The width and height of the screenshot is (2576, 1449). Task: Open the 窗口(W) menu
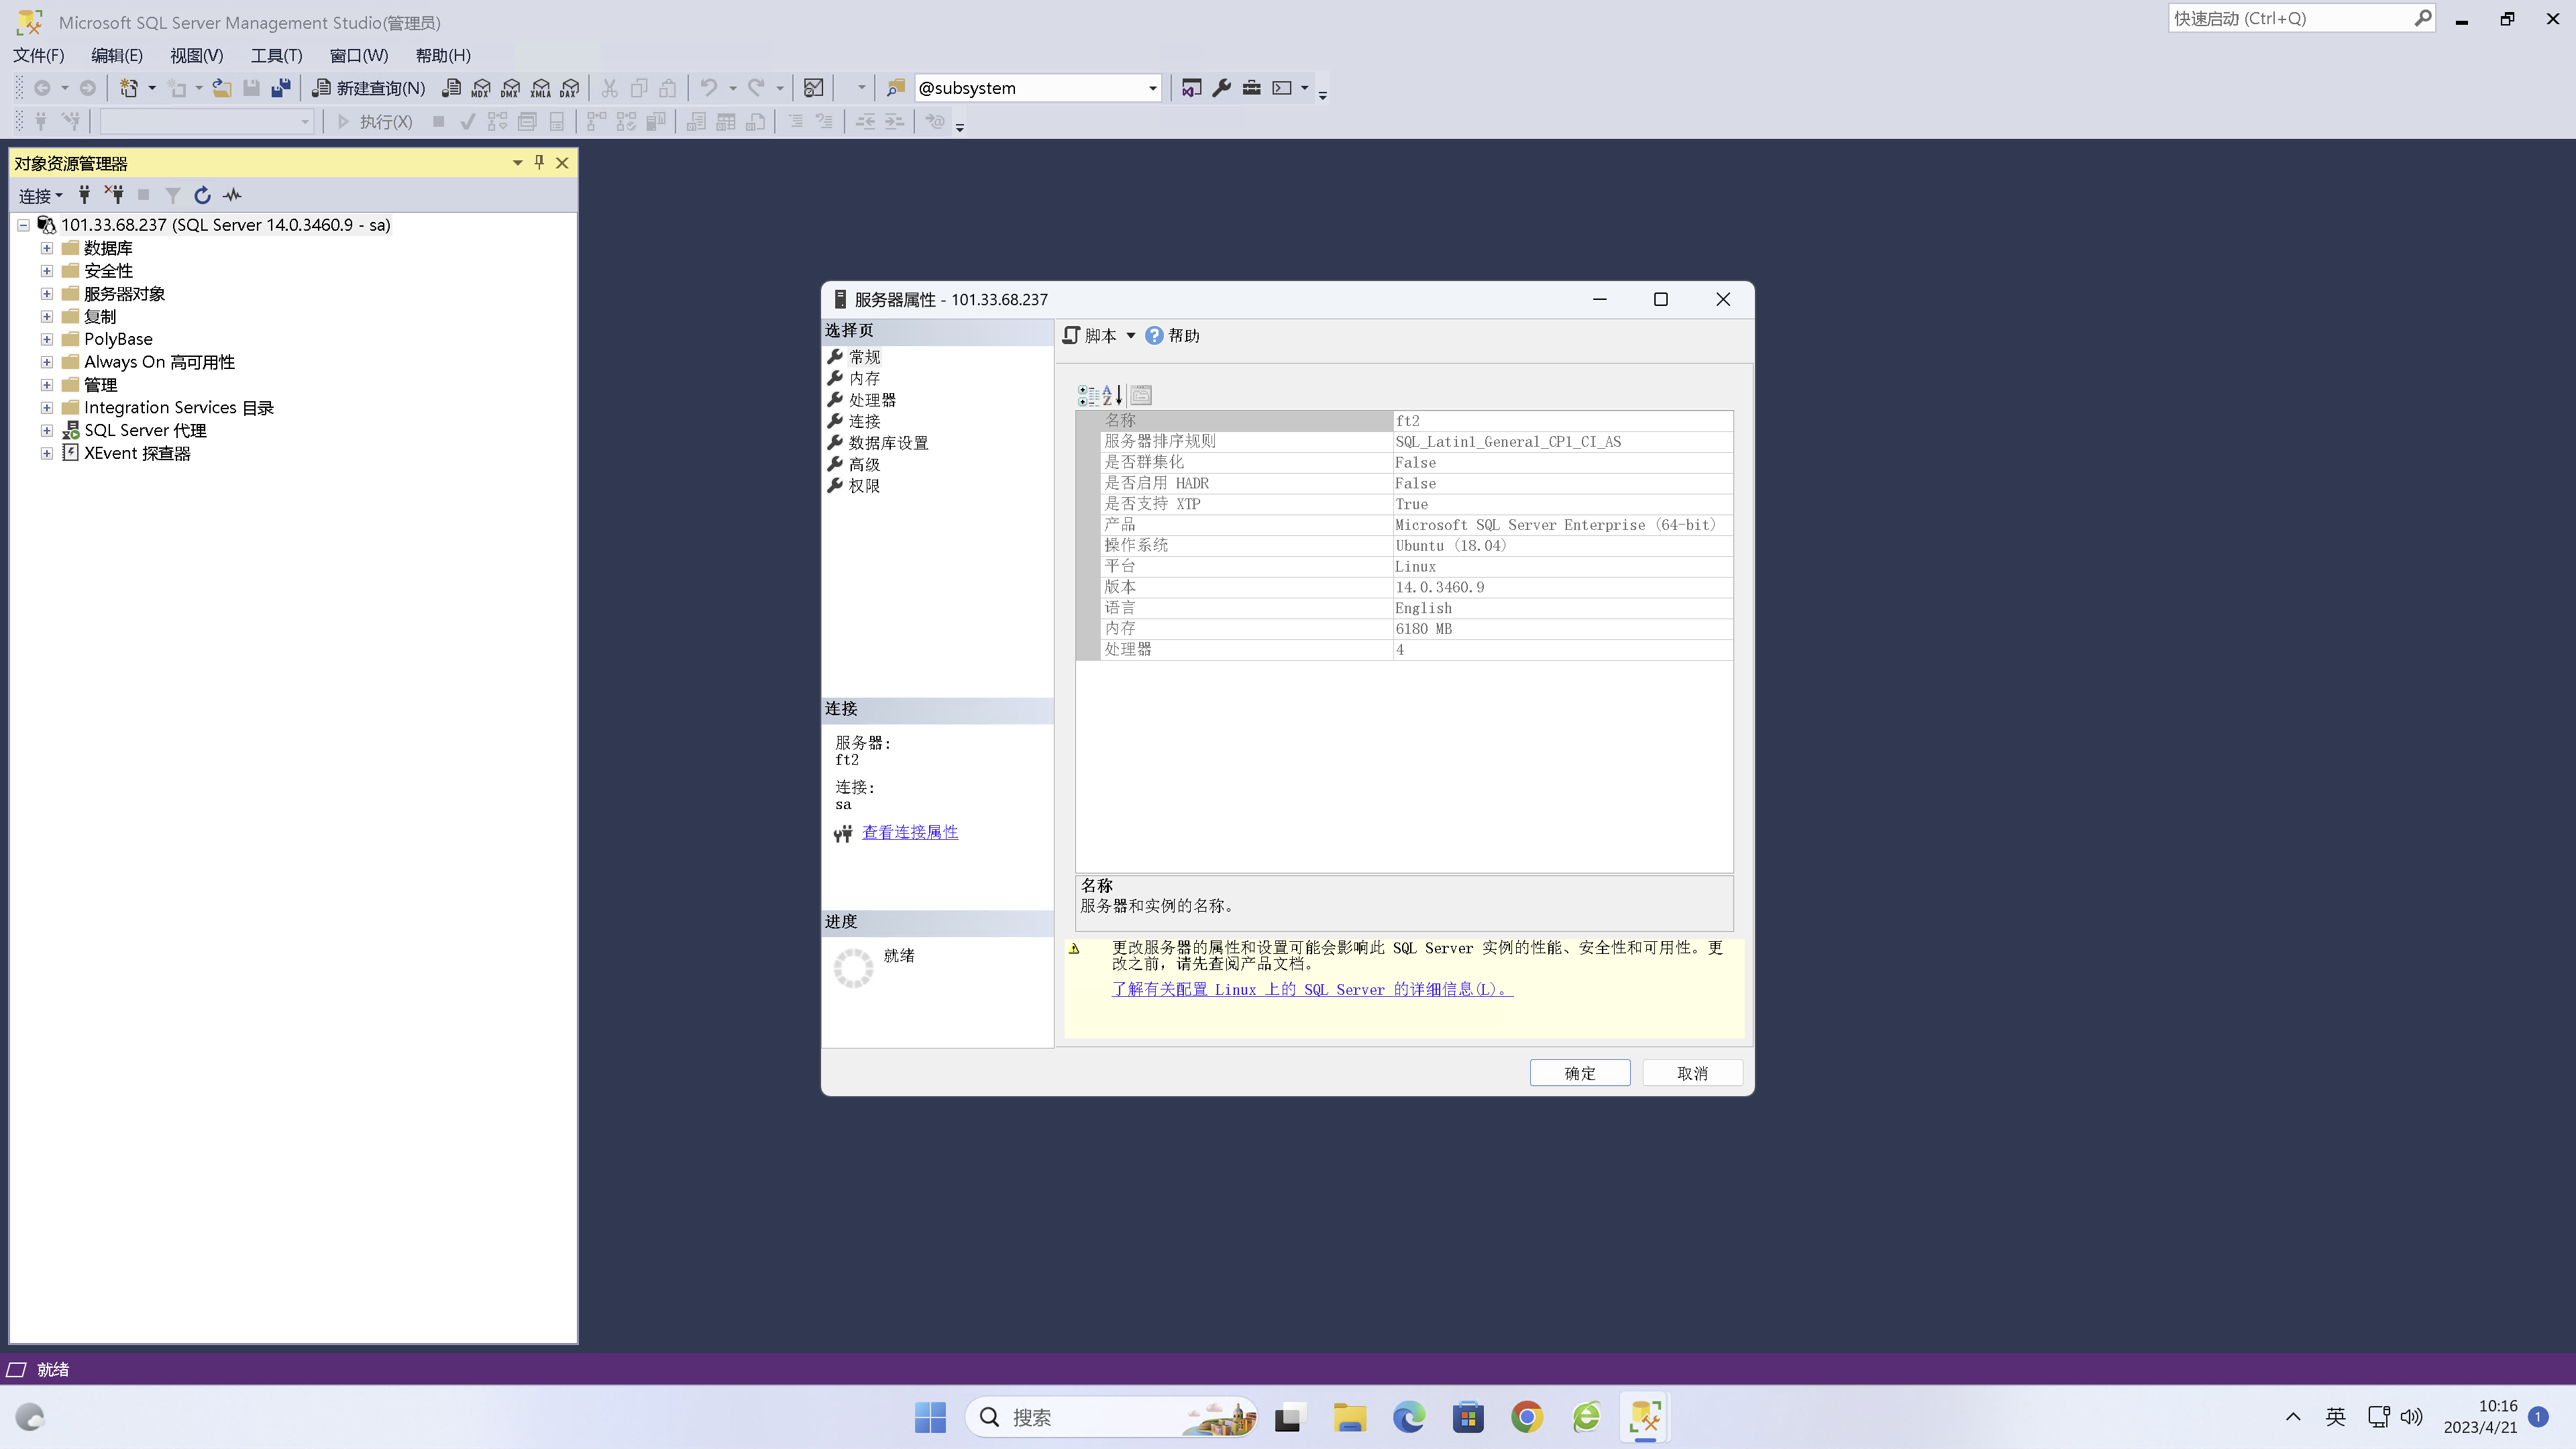(358, 56)
